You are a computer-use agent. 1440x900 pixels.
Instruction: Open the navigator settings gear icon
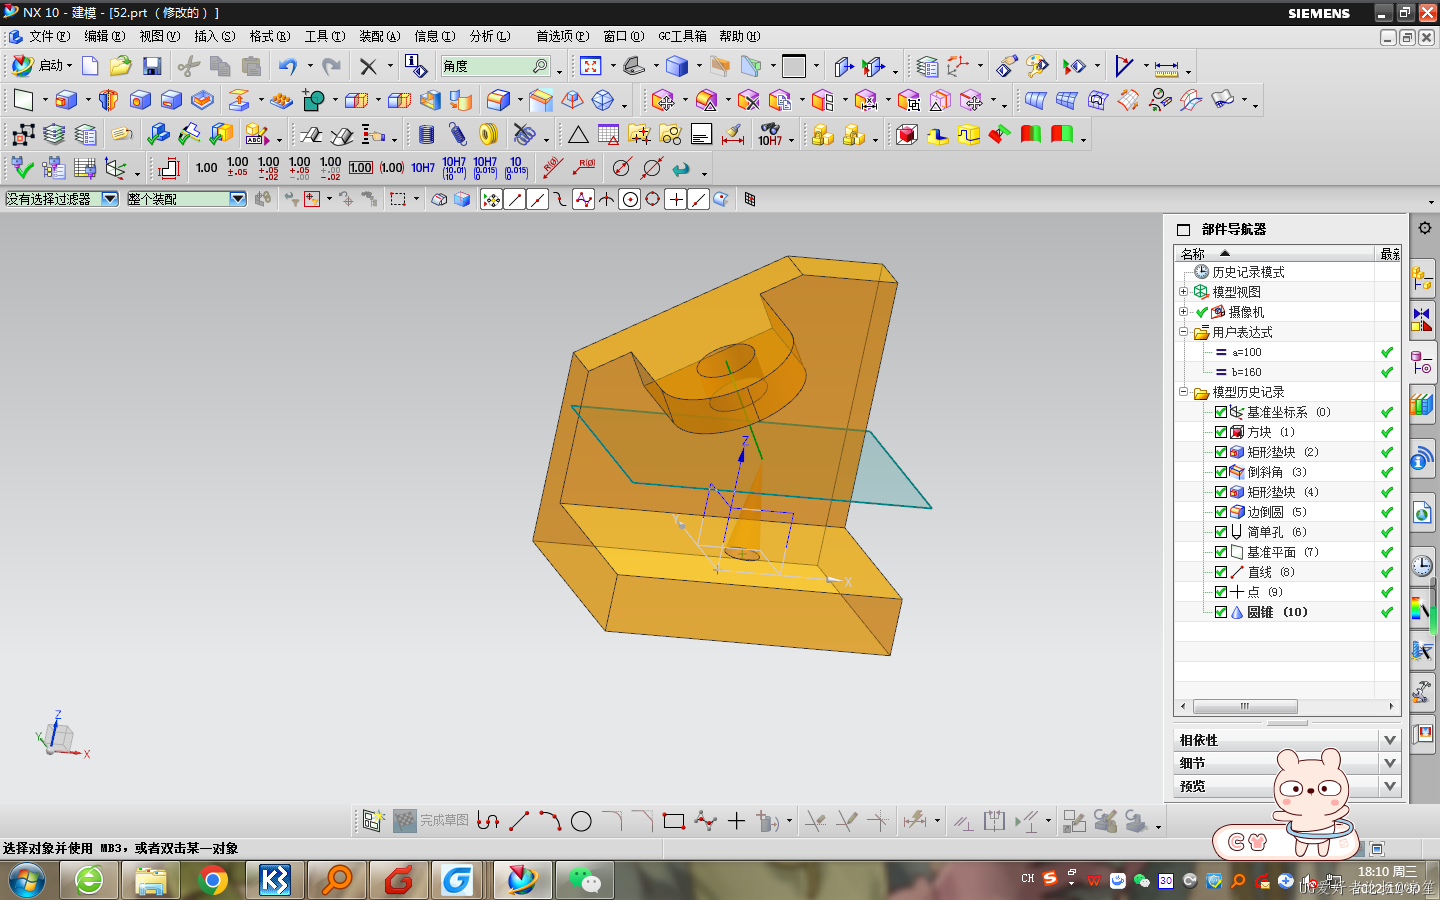1425,228
